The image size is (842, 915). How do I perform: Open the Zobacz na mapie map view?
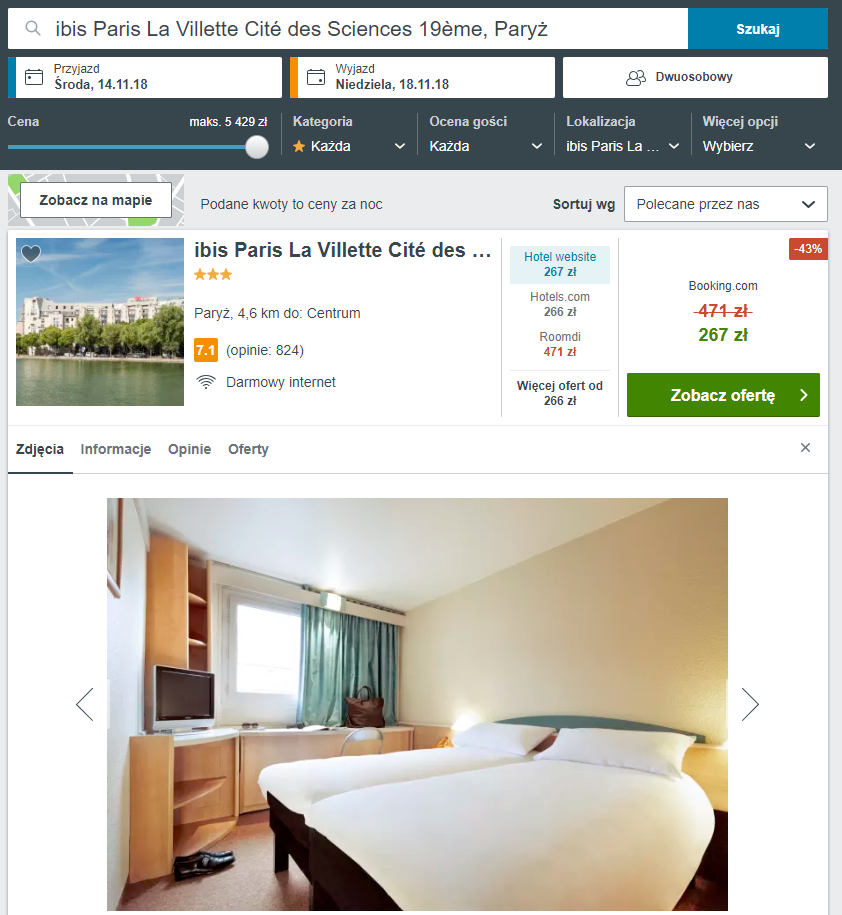96,200
